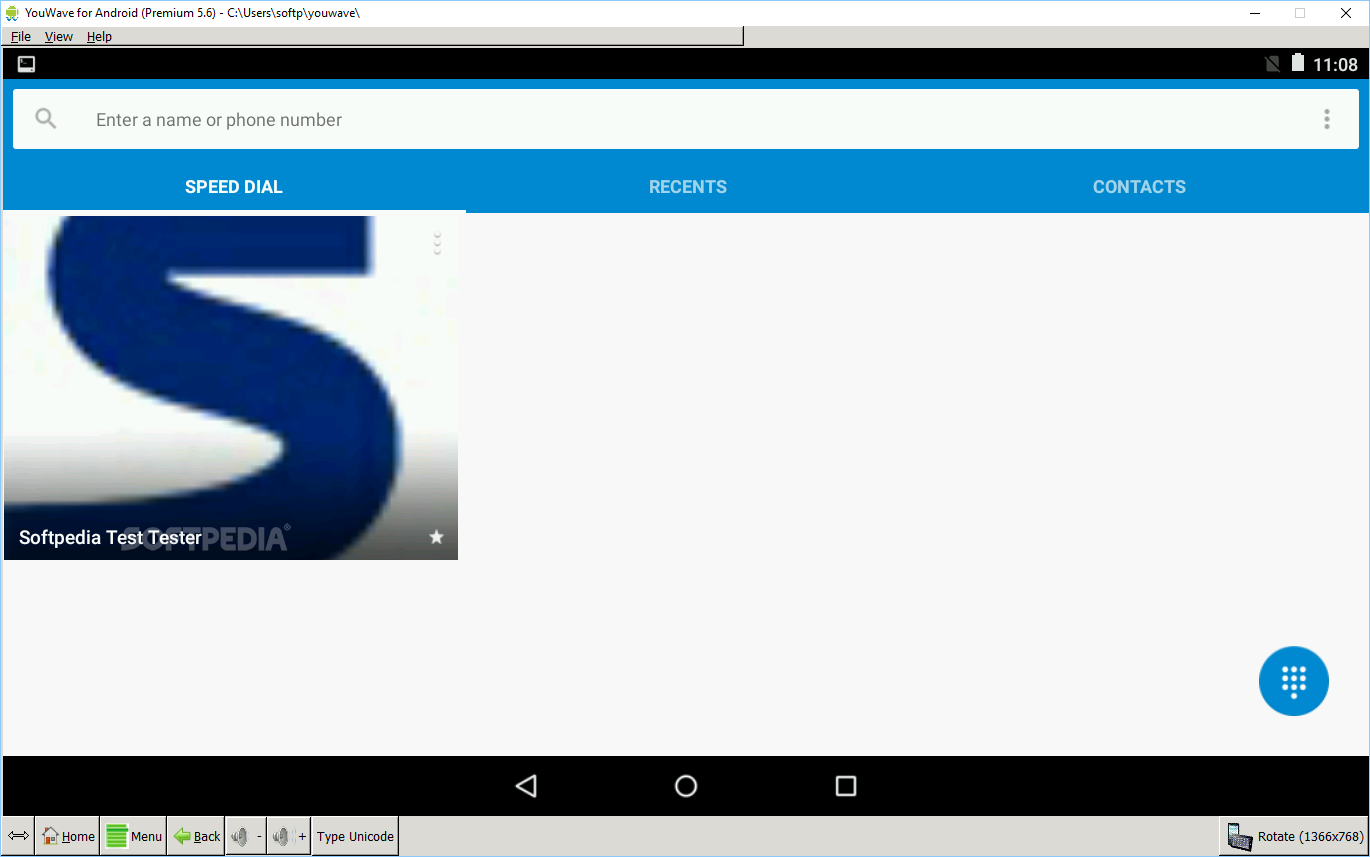This screenshot has height=857, width=1370.
Task: Click the notification icon in status bar
Action: tap(27, 64)
